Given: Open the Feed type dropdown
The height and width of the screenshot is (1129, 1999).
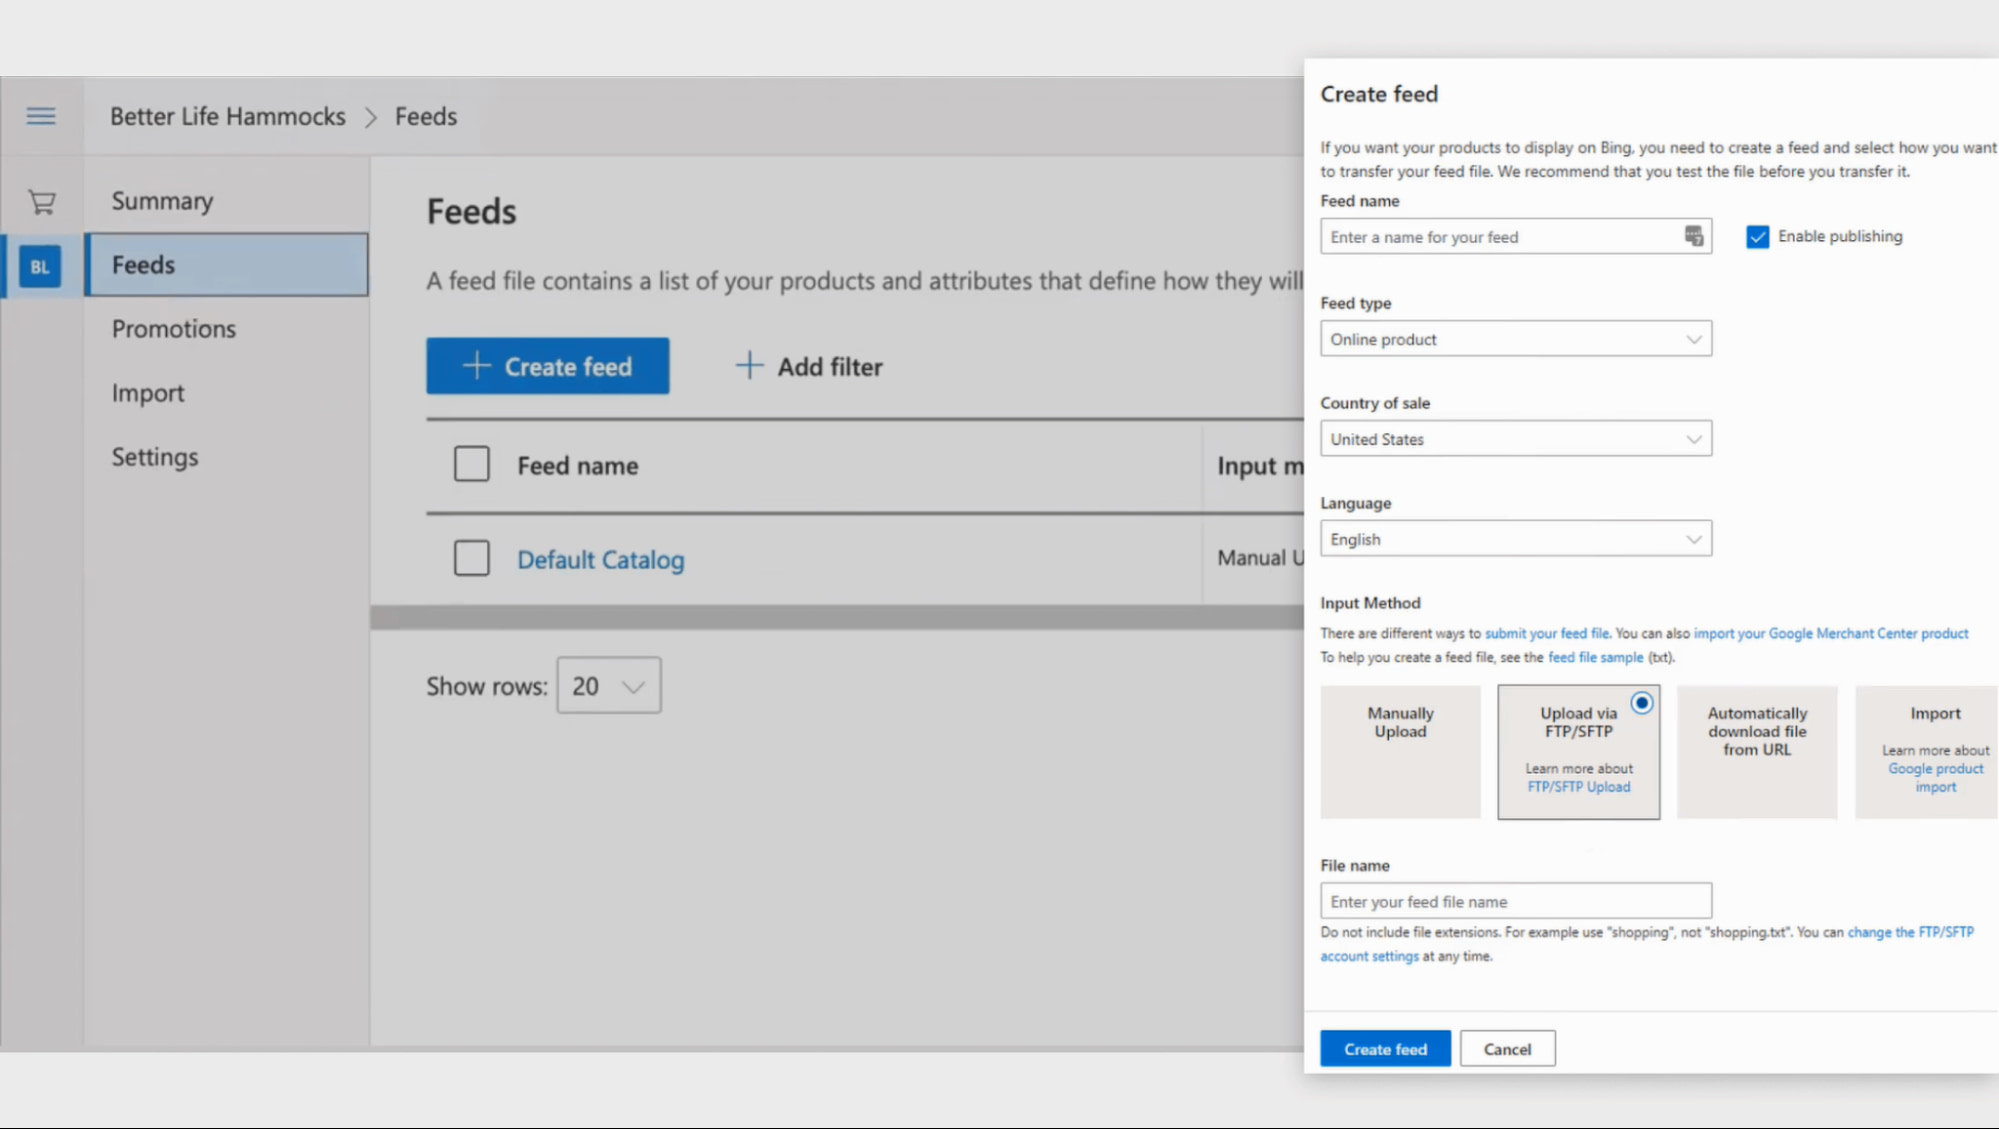Looking at the screenshot, I should click(1515, 338).
